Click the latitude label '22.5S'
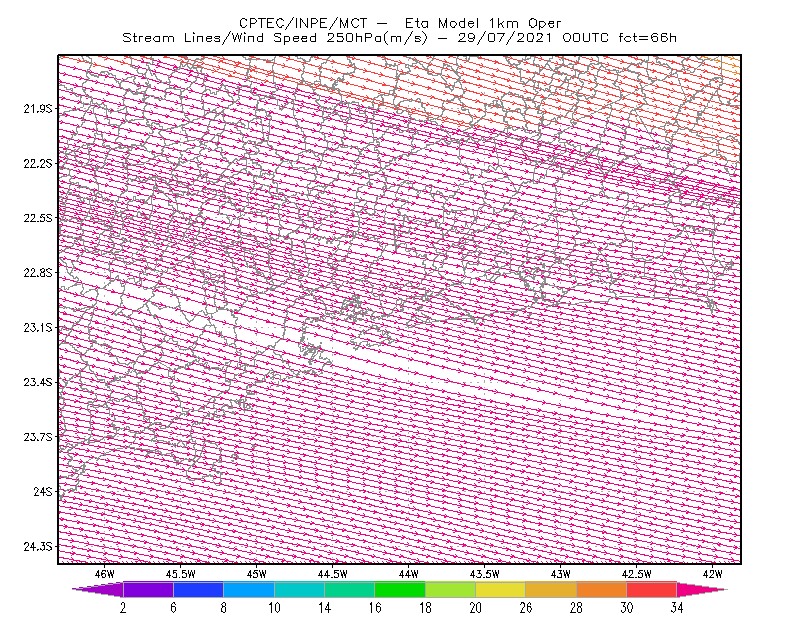The height and width of the screenshot is (618, 800). pos(38,218)
